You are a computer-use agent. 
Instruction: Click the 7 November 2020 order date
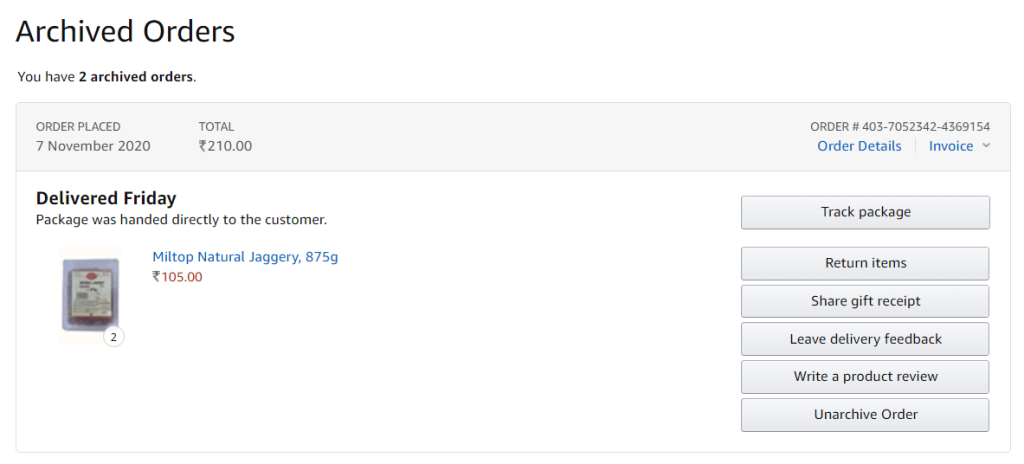[x=93, y=146]
